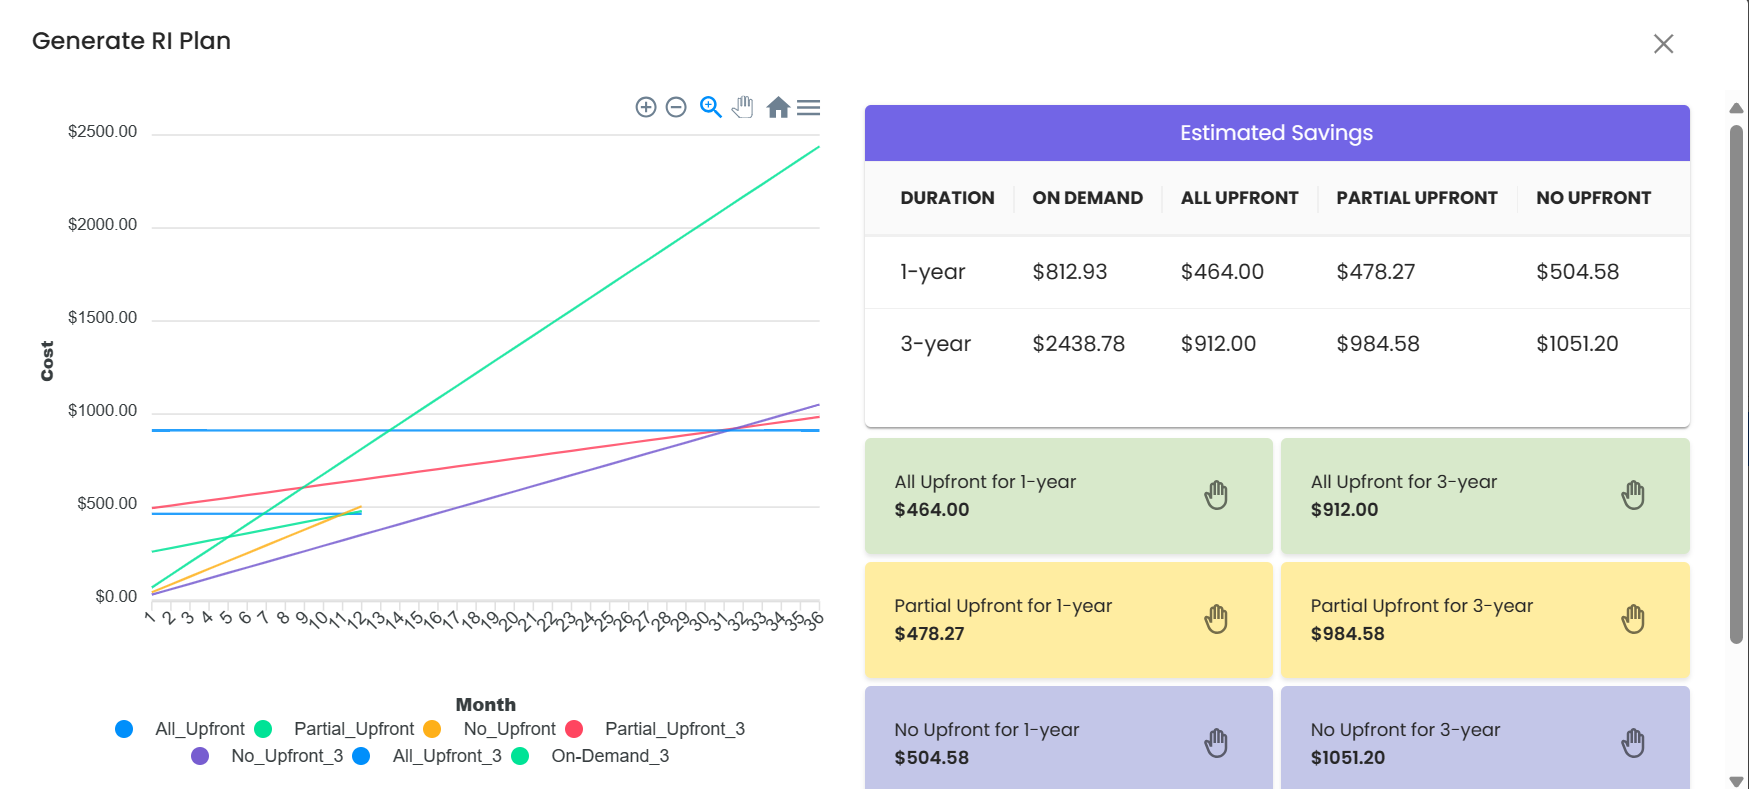Toggle Partial_Upfront series in chart legend

pyautogui.click(x=354, y=729)
